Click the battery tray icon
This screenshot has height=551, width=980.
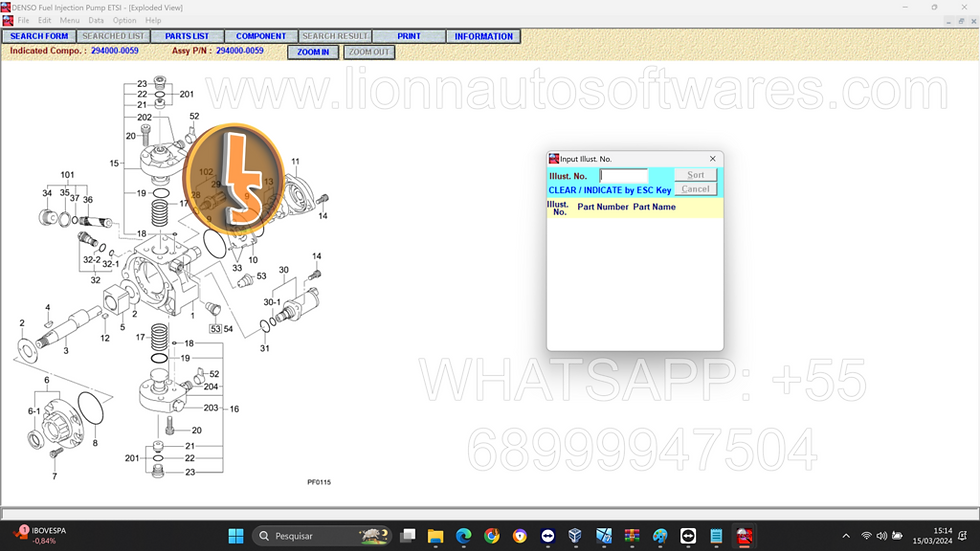(x=897, y=536)
